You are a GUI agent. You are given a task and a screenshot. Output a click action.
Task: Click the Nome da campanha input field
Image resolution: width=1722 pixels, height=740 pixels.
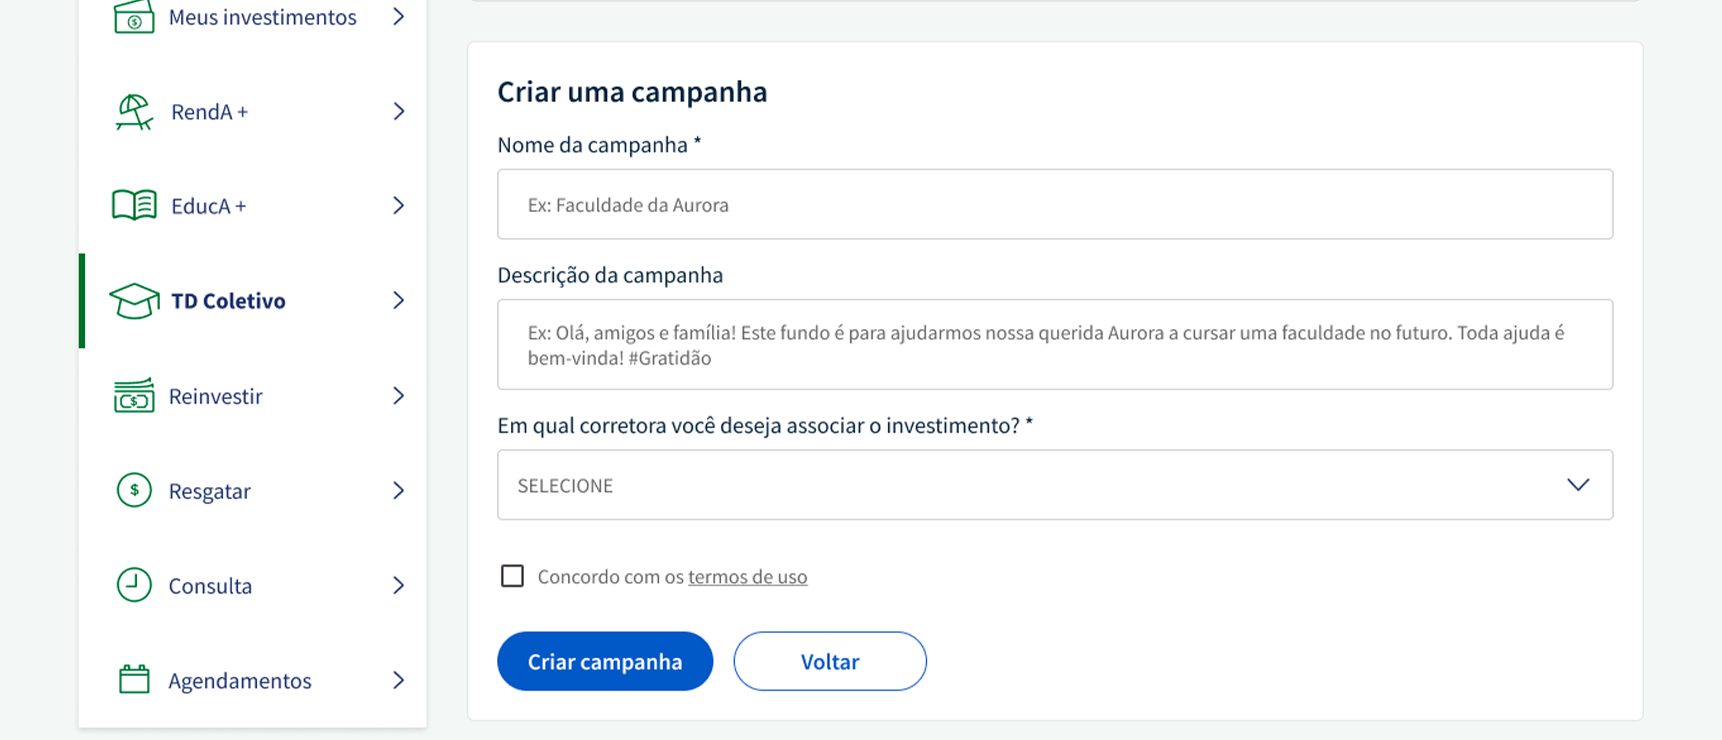[1055, 204]
